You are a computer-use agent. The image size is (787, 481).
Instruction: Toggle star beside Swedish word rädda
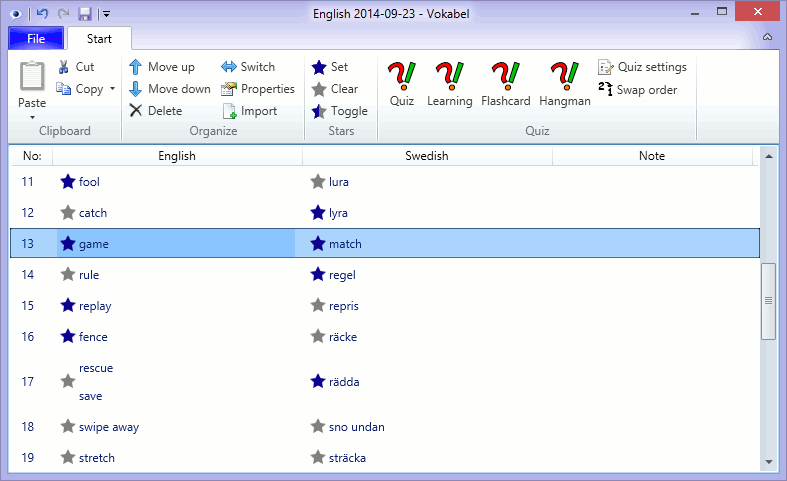[x=318, y=382]
